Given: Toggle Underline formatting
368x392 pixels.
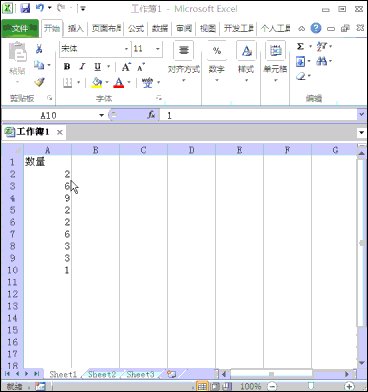Looking at the screenshot, I should [97, 67].
